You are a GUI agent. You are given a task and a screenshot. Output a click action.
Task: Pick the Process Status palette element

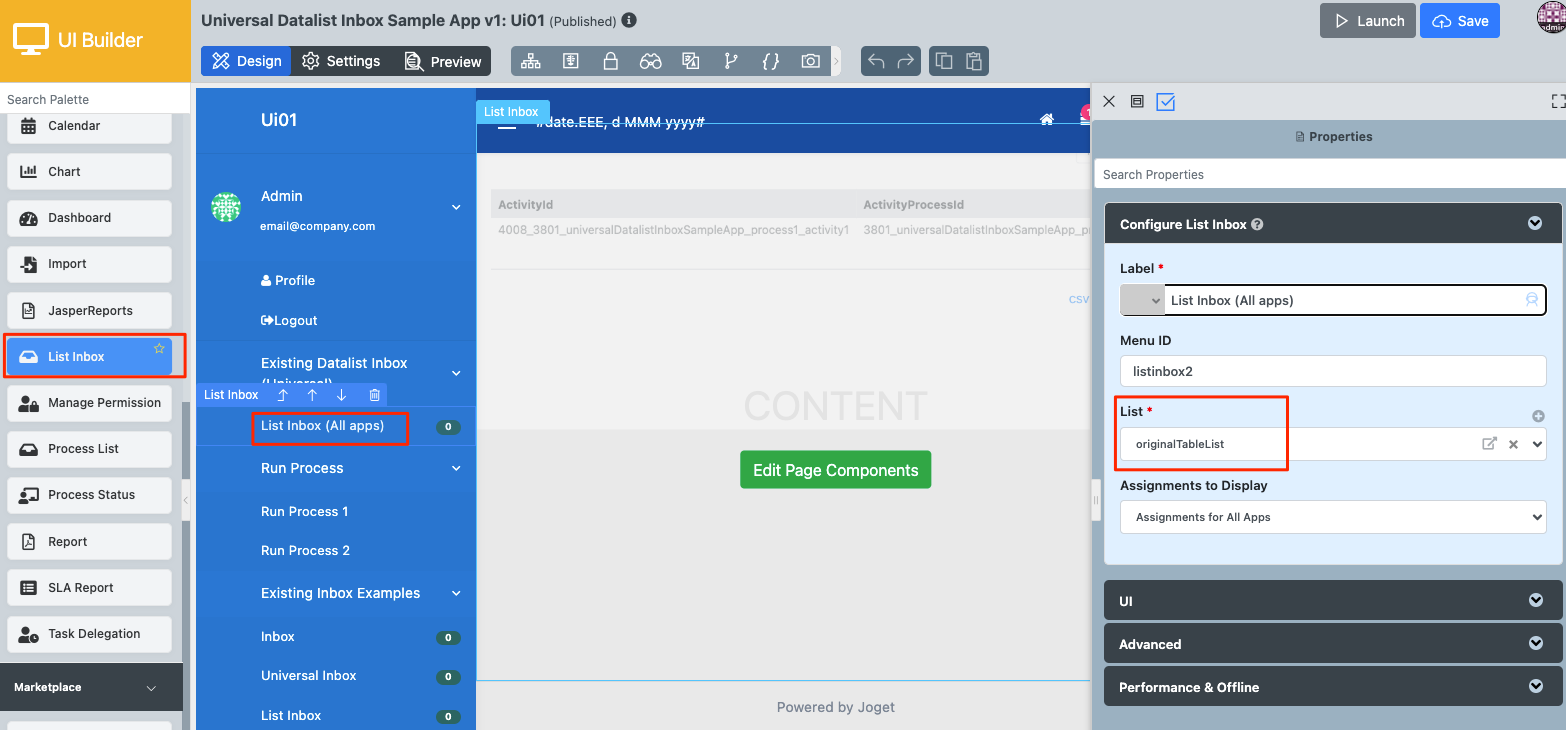89,495
